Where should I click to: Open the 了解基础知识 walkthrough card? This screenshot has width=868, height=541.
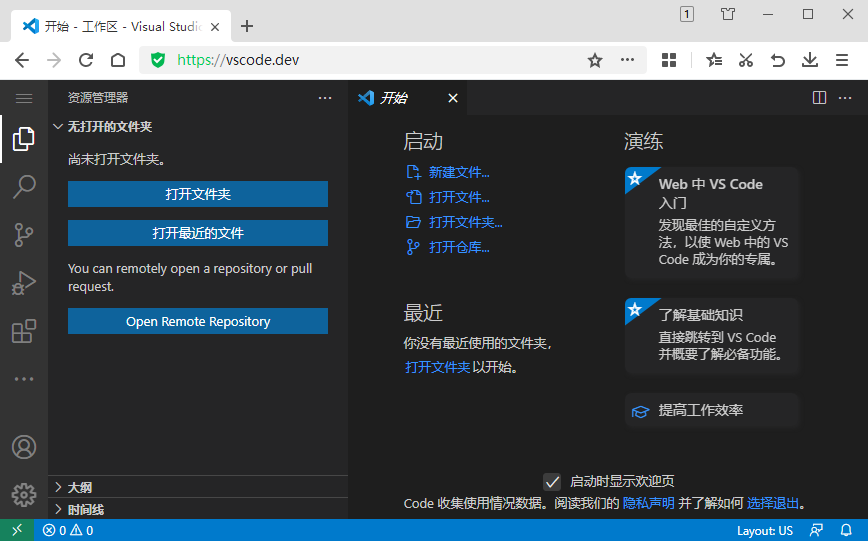pyautogui.click(x=713, y=337)
